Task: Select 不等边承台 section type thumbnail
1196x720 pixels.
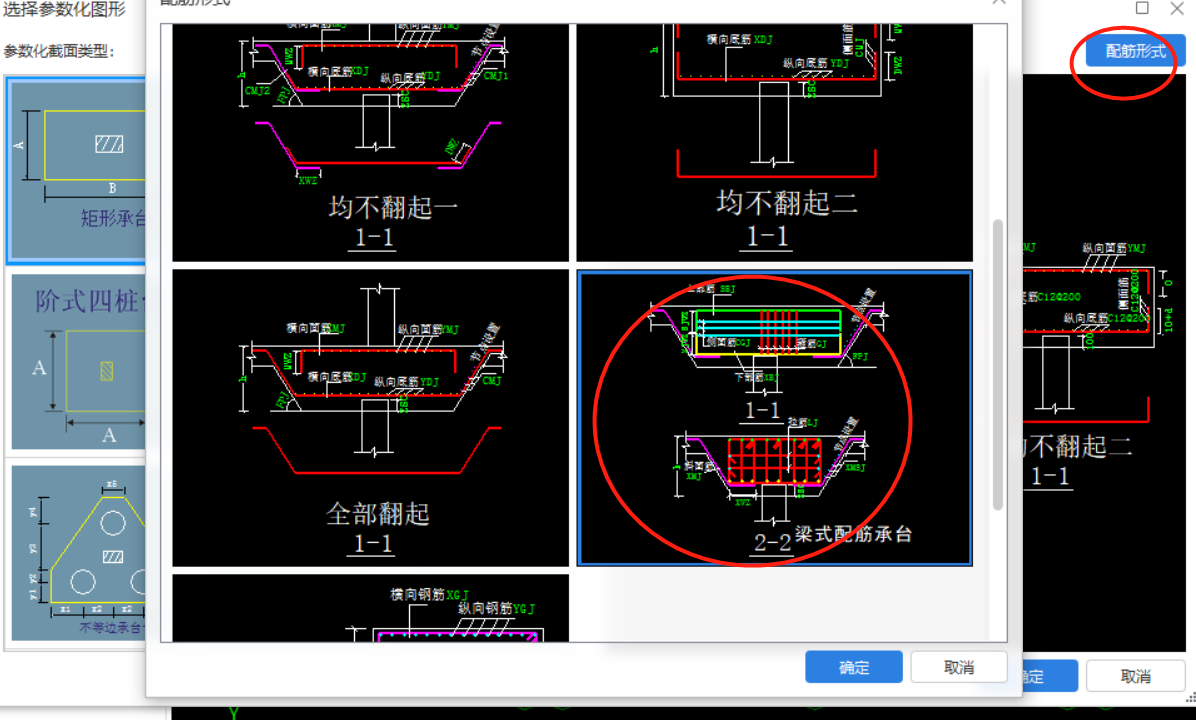Action: pyautogui.click(x=78, y=553)
